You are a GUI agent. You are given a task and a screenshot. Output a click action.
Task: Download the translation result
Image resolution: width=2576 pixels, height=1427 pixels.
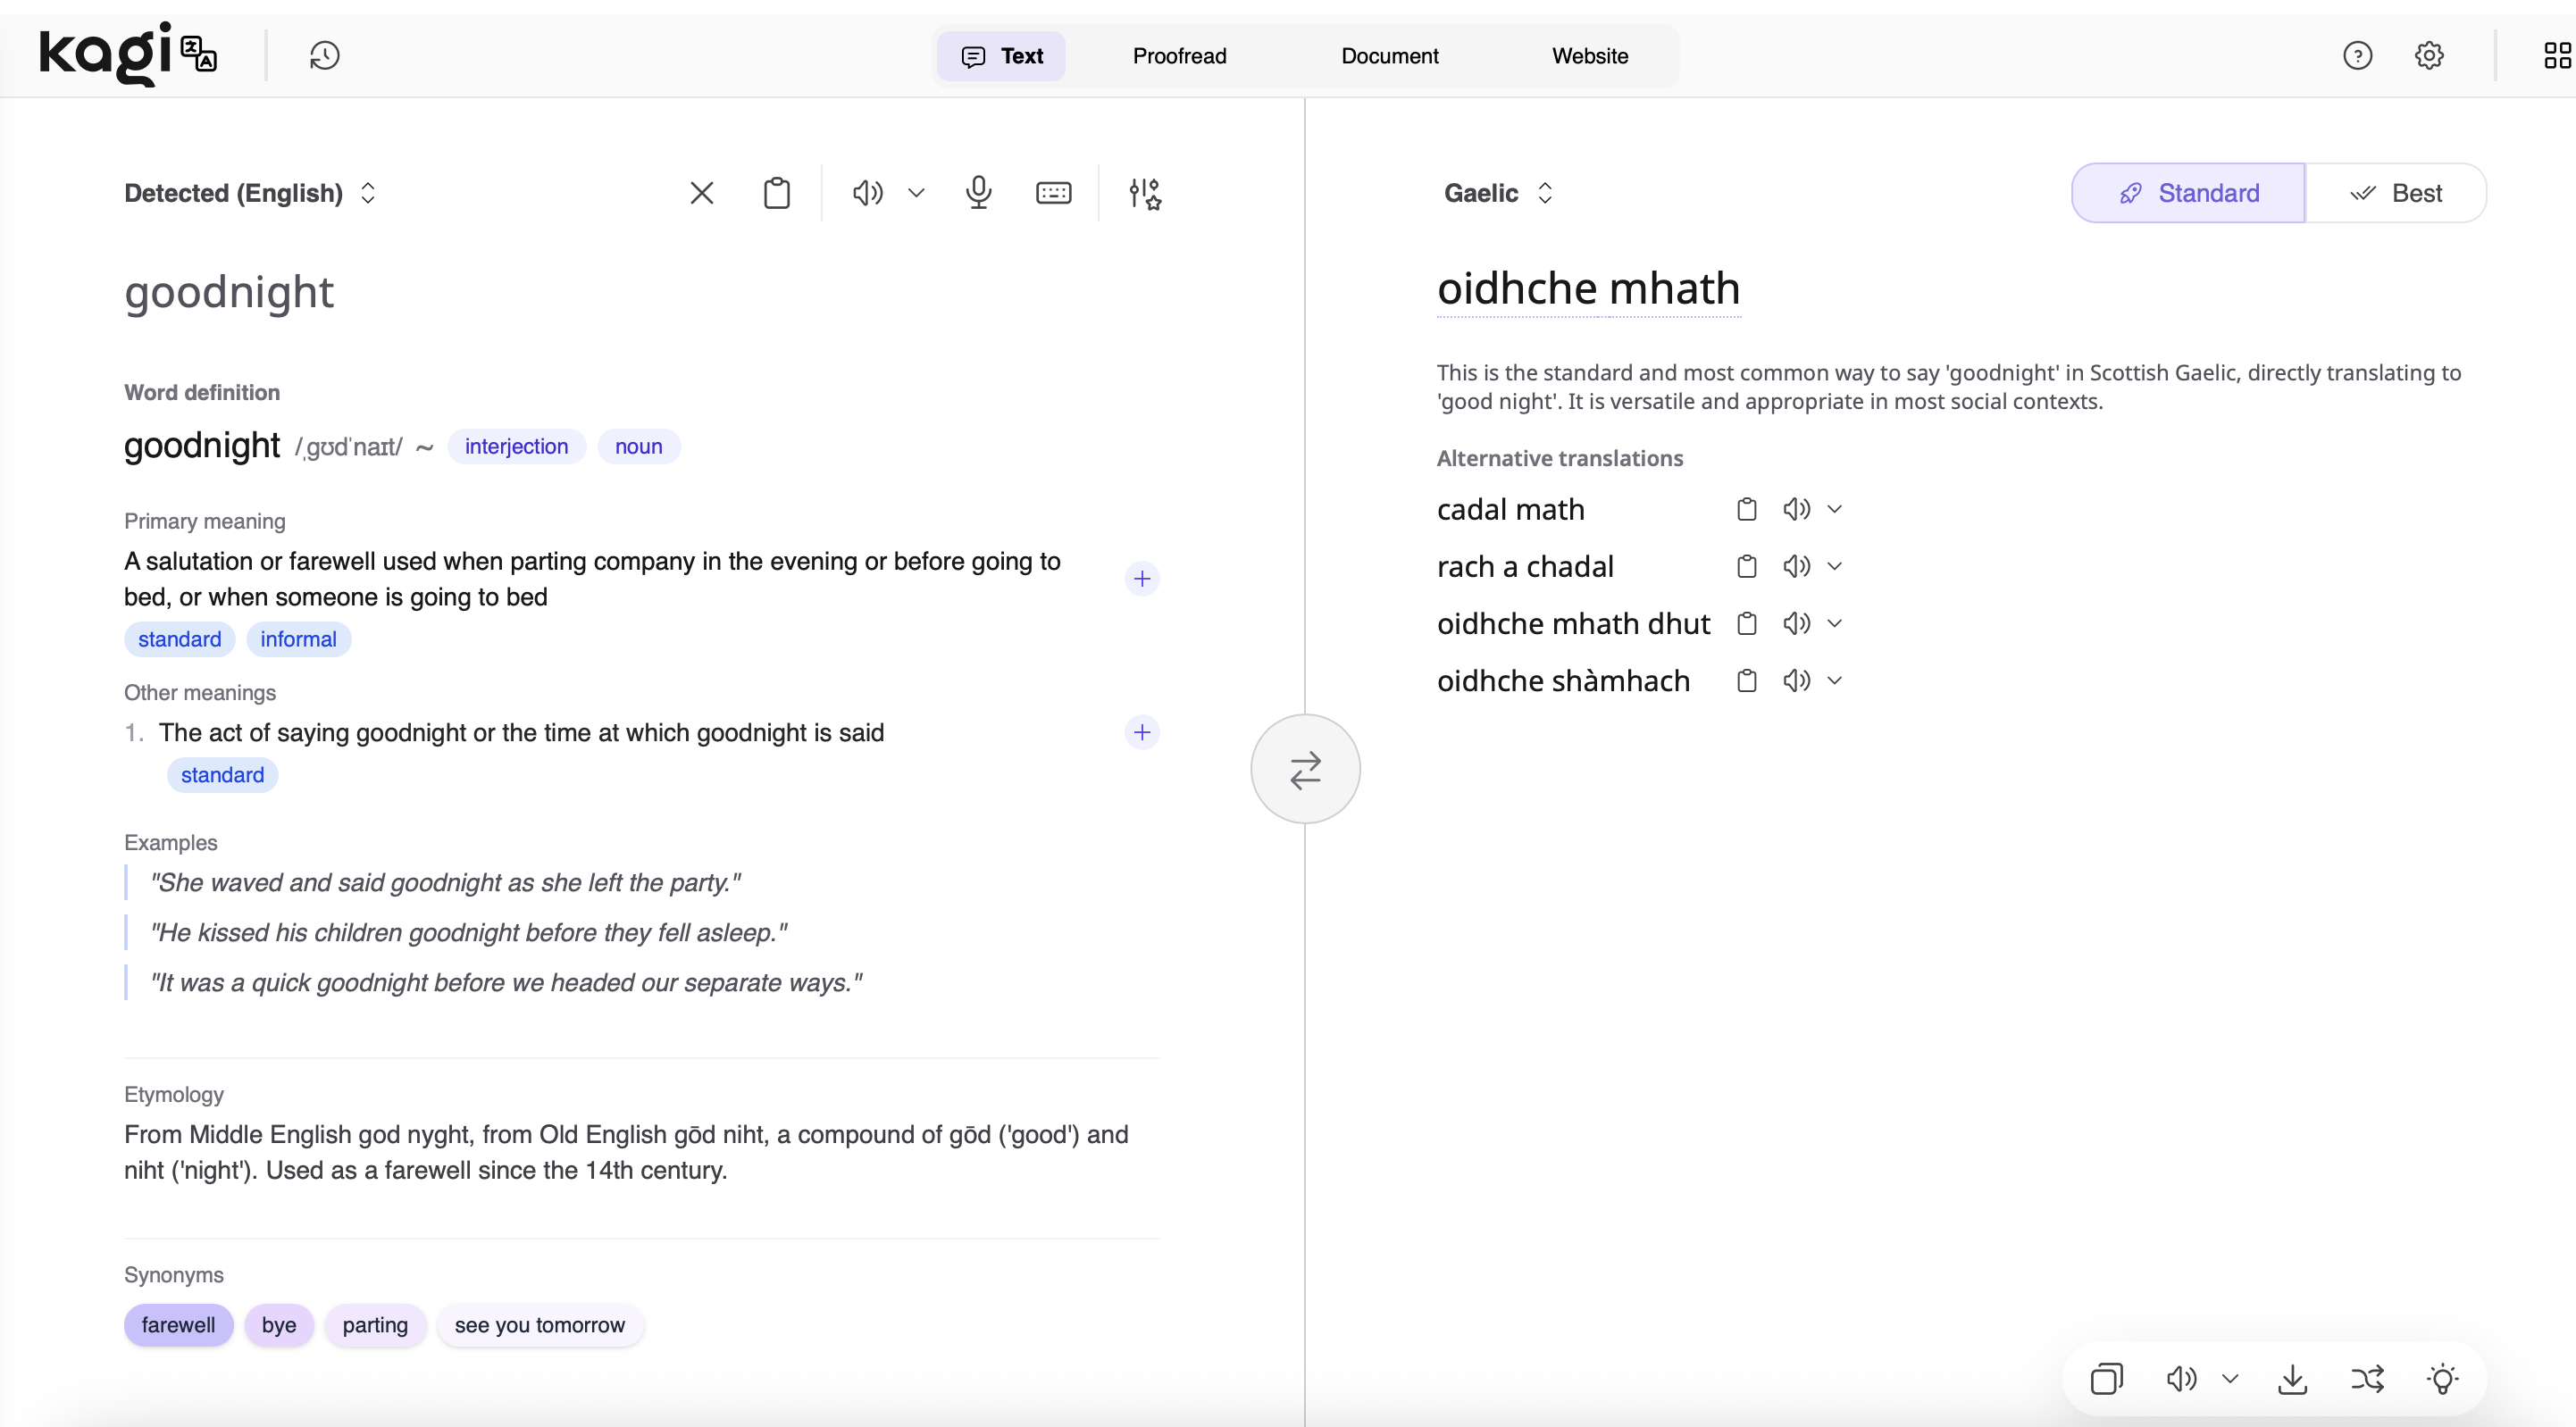pos(2292,1380)
